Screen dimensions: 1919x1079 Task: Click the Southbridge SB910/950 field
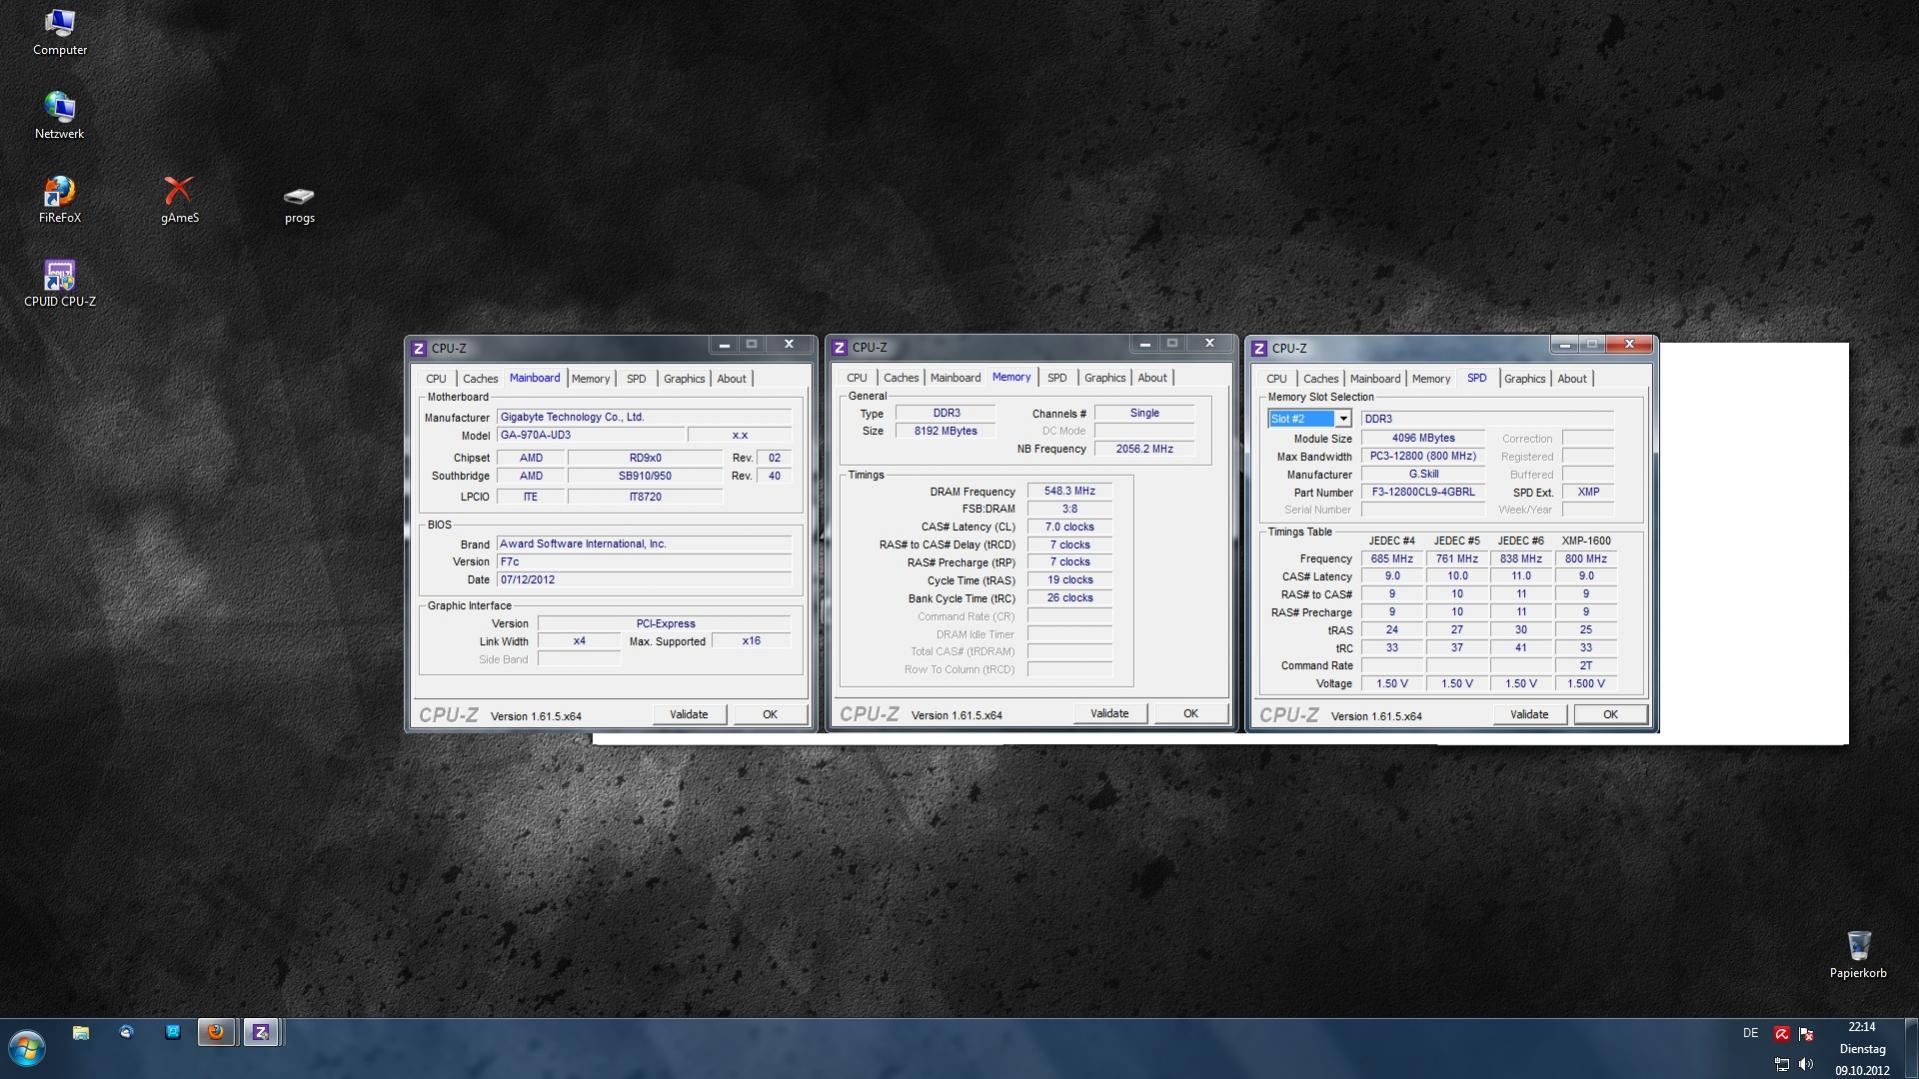coord(645,476)
